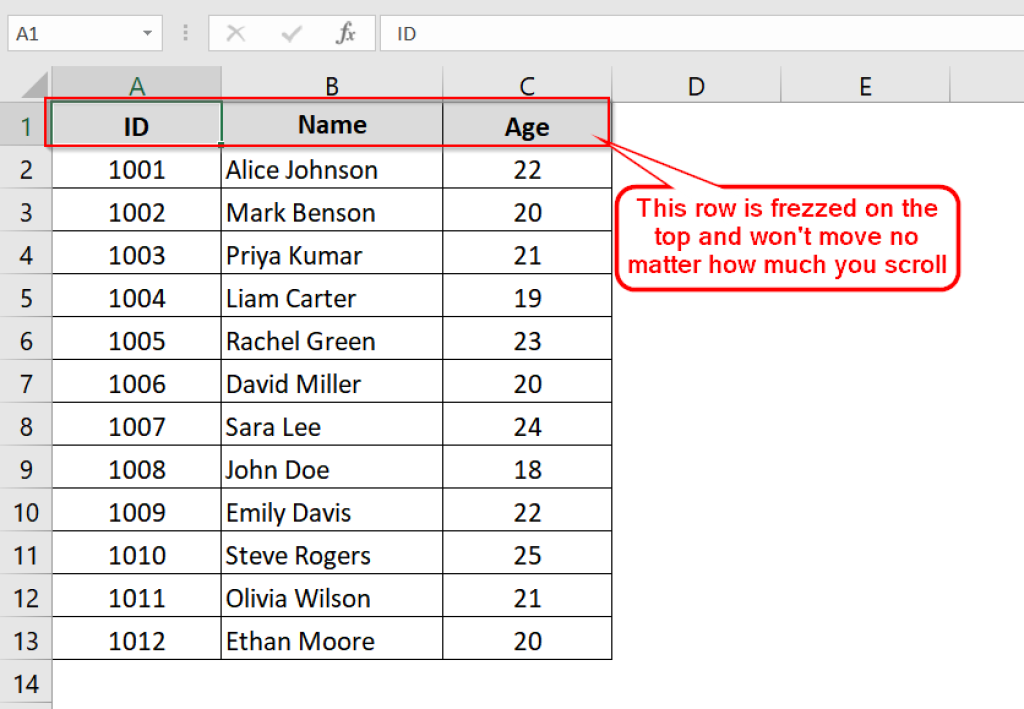Select column C header
The image size is (1024, 709).
pyautogui.click(x=527, y=85)
